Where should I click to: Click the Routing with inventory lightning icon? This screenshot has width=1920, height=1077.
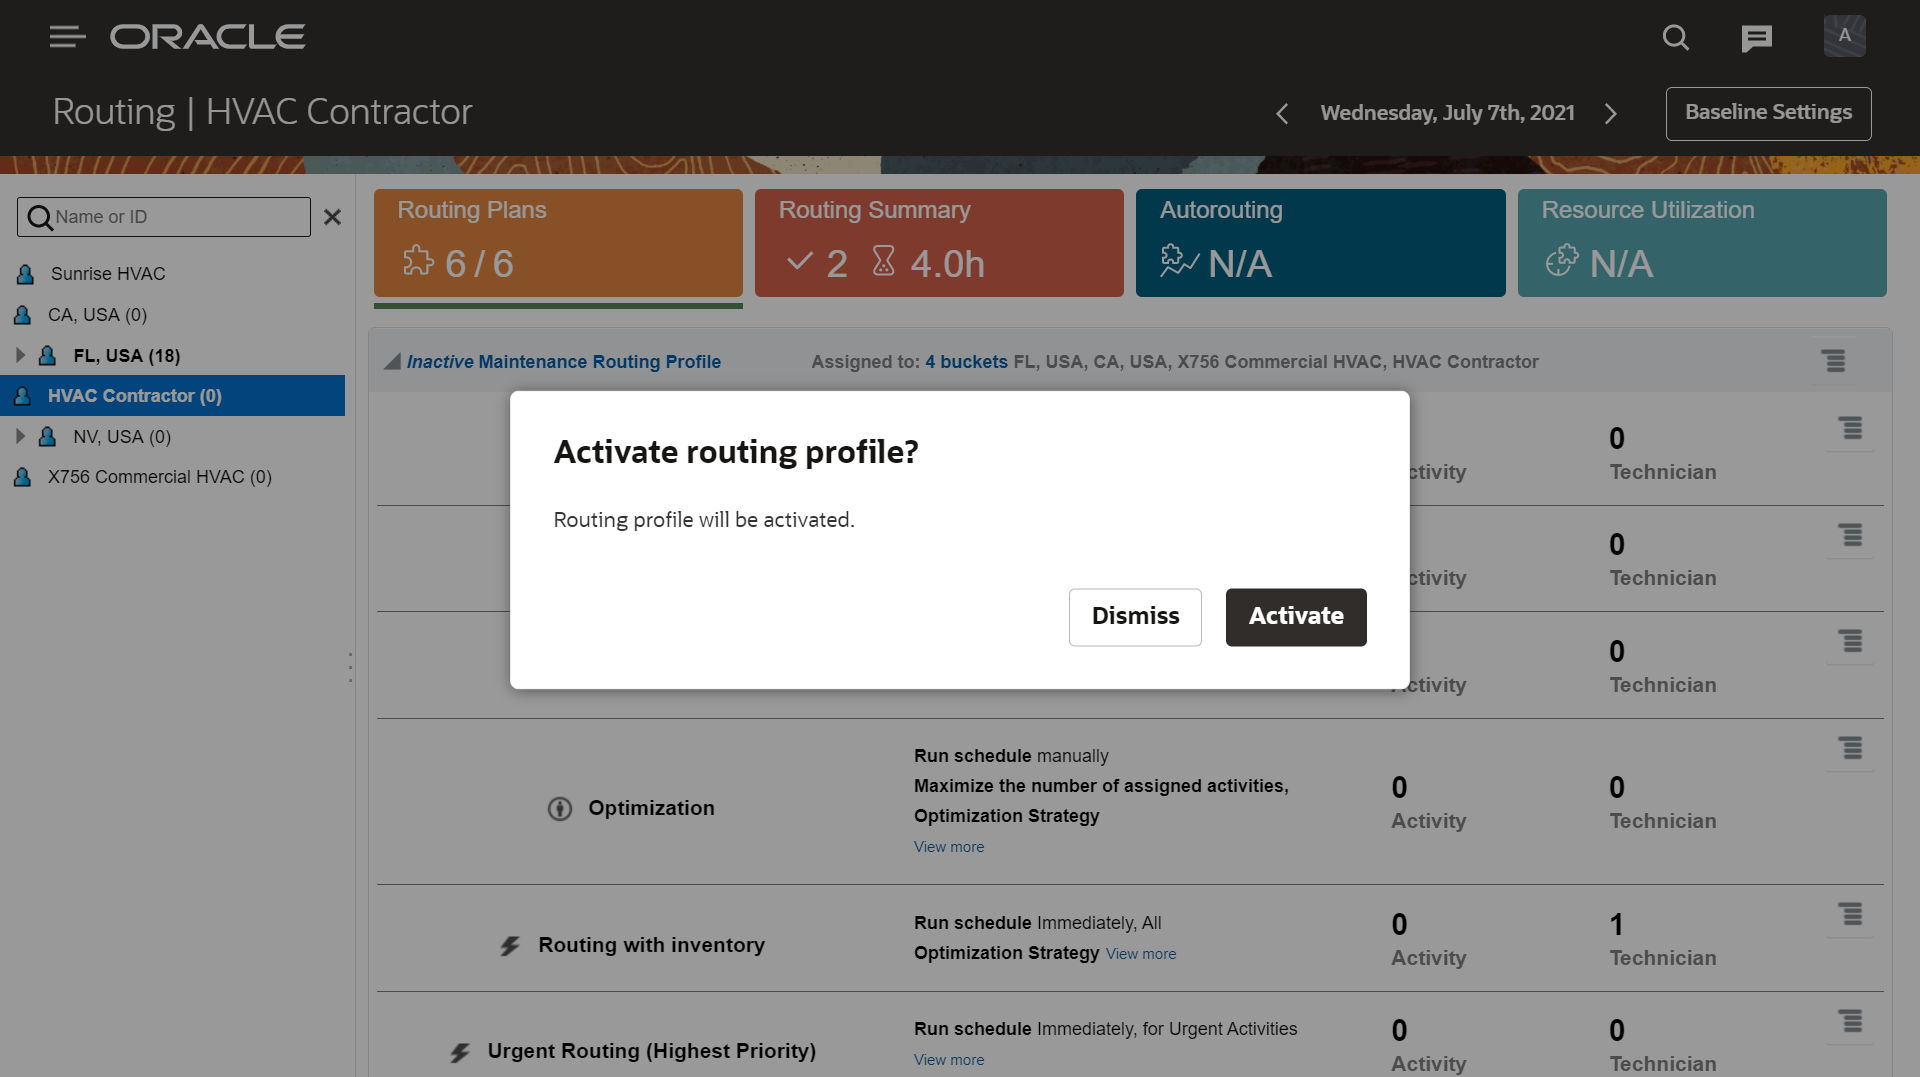click(x=510, y=946)
